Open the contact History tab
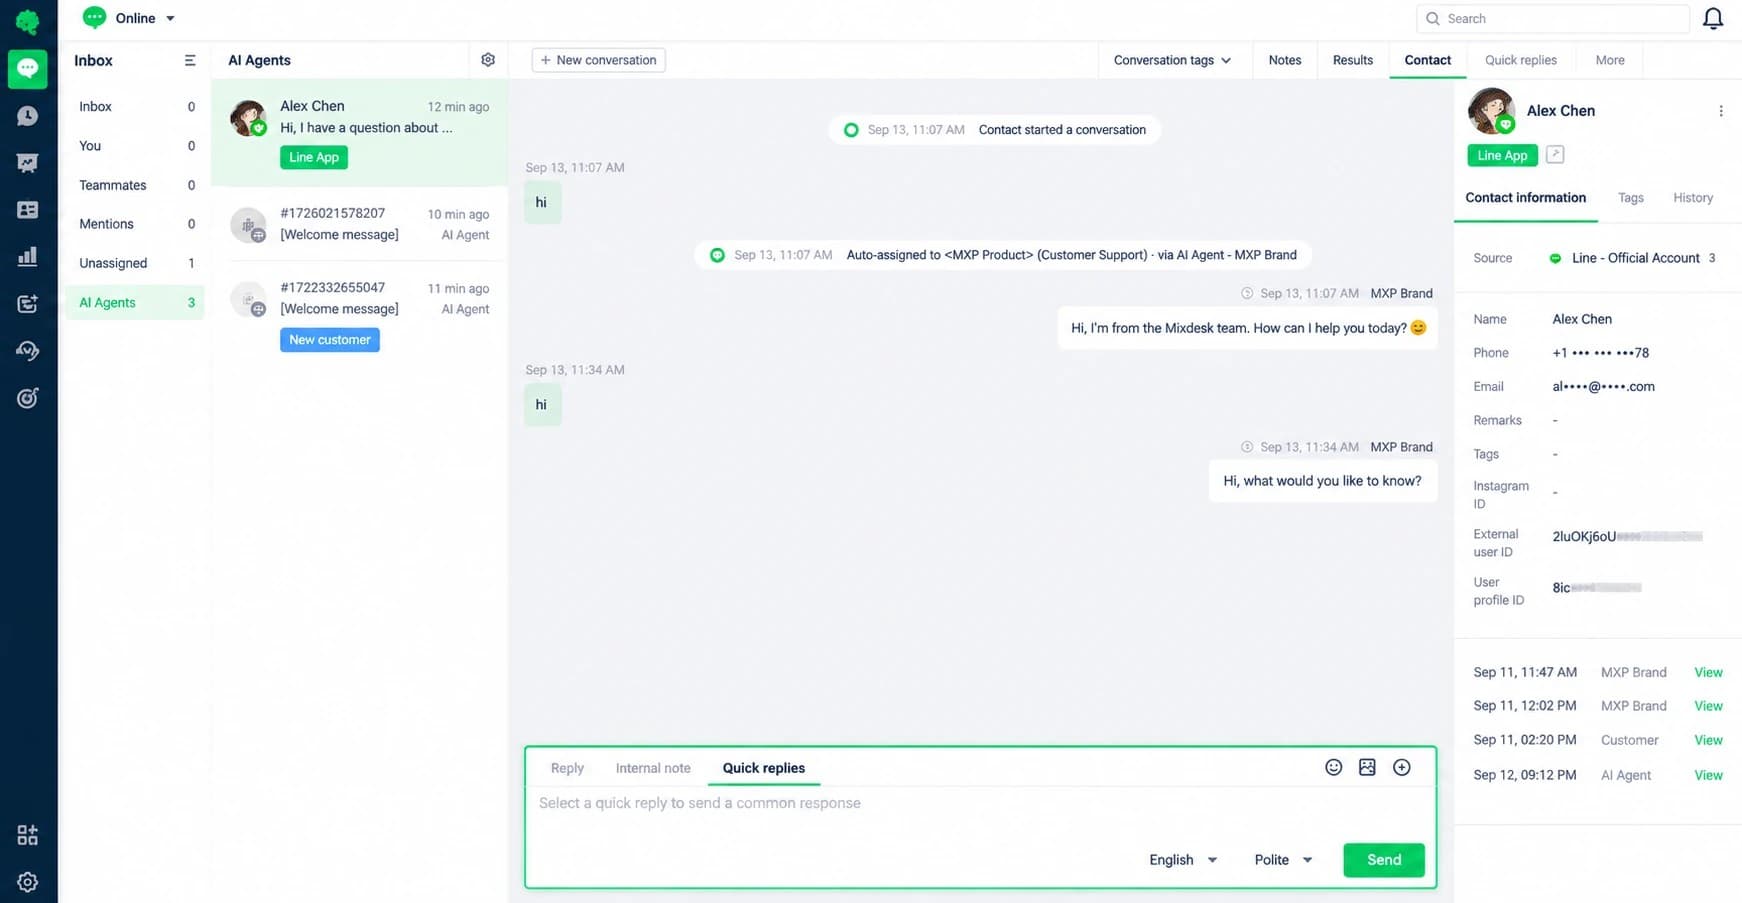Image resolution: width=1742 pixels, height=903 pixels. [x=1693, y=198]
